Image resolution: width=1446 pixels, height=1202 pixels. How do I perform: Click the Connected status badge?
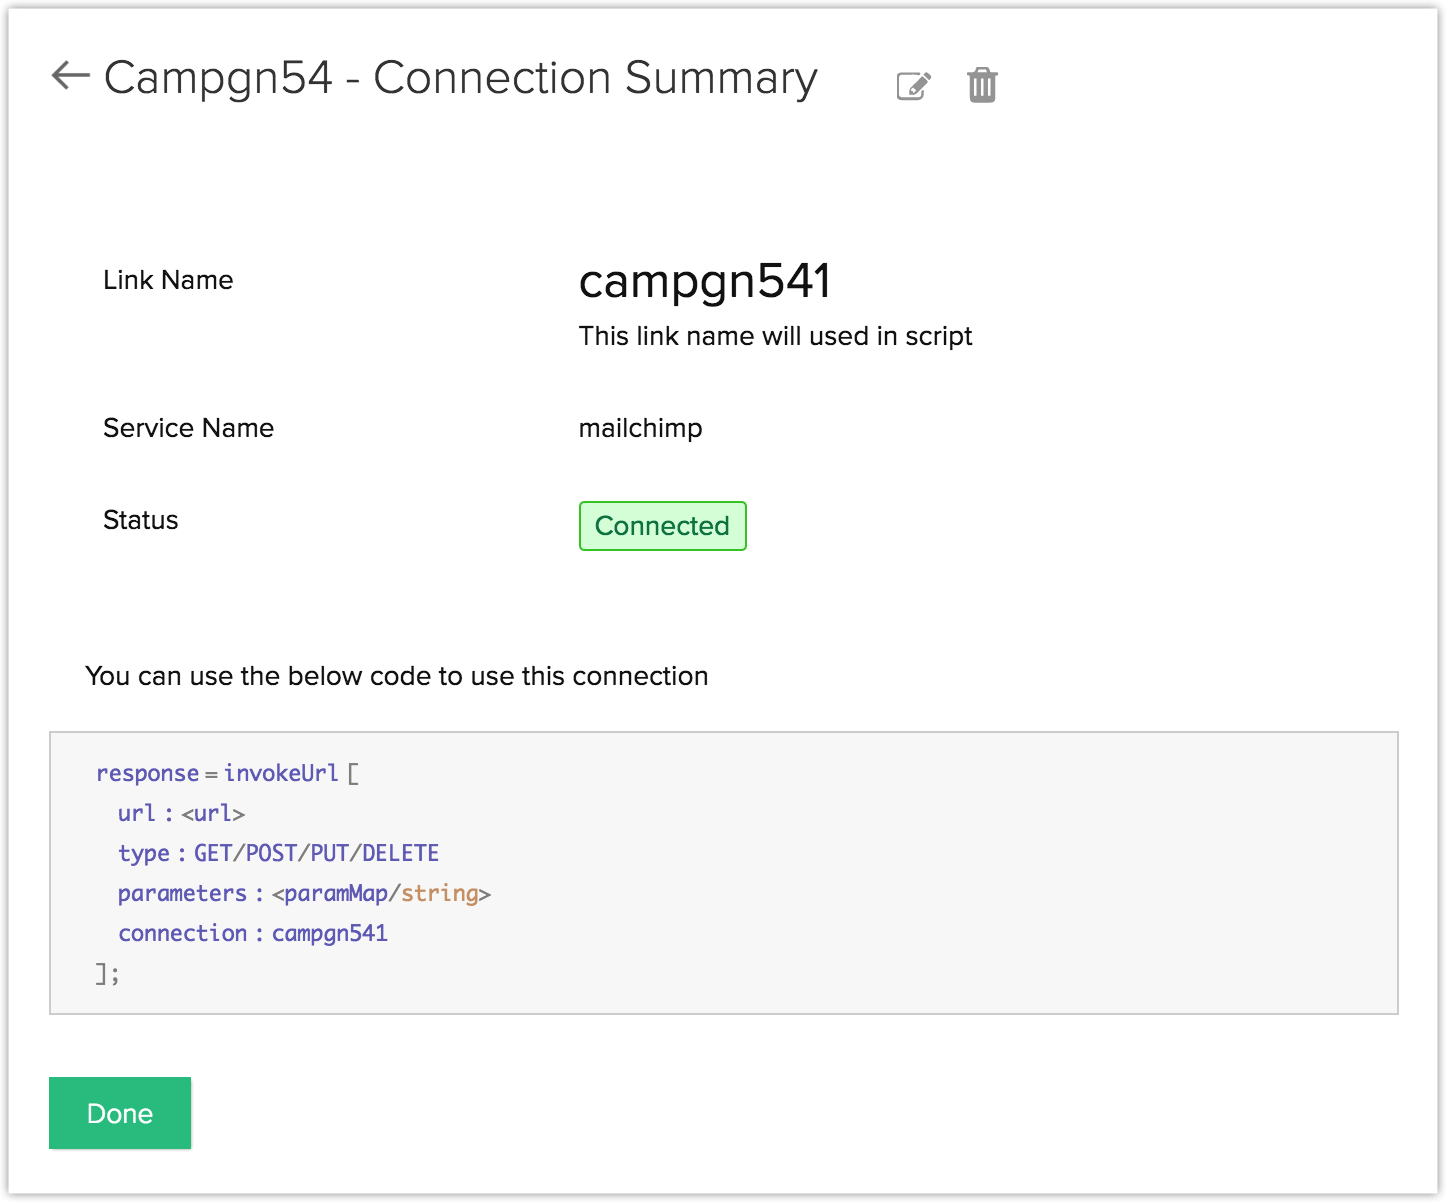pos(662,526)
